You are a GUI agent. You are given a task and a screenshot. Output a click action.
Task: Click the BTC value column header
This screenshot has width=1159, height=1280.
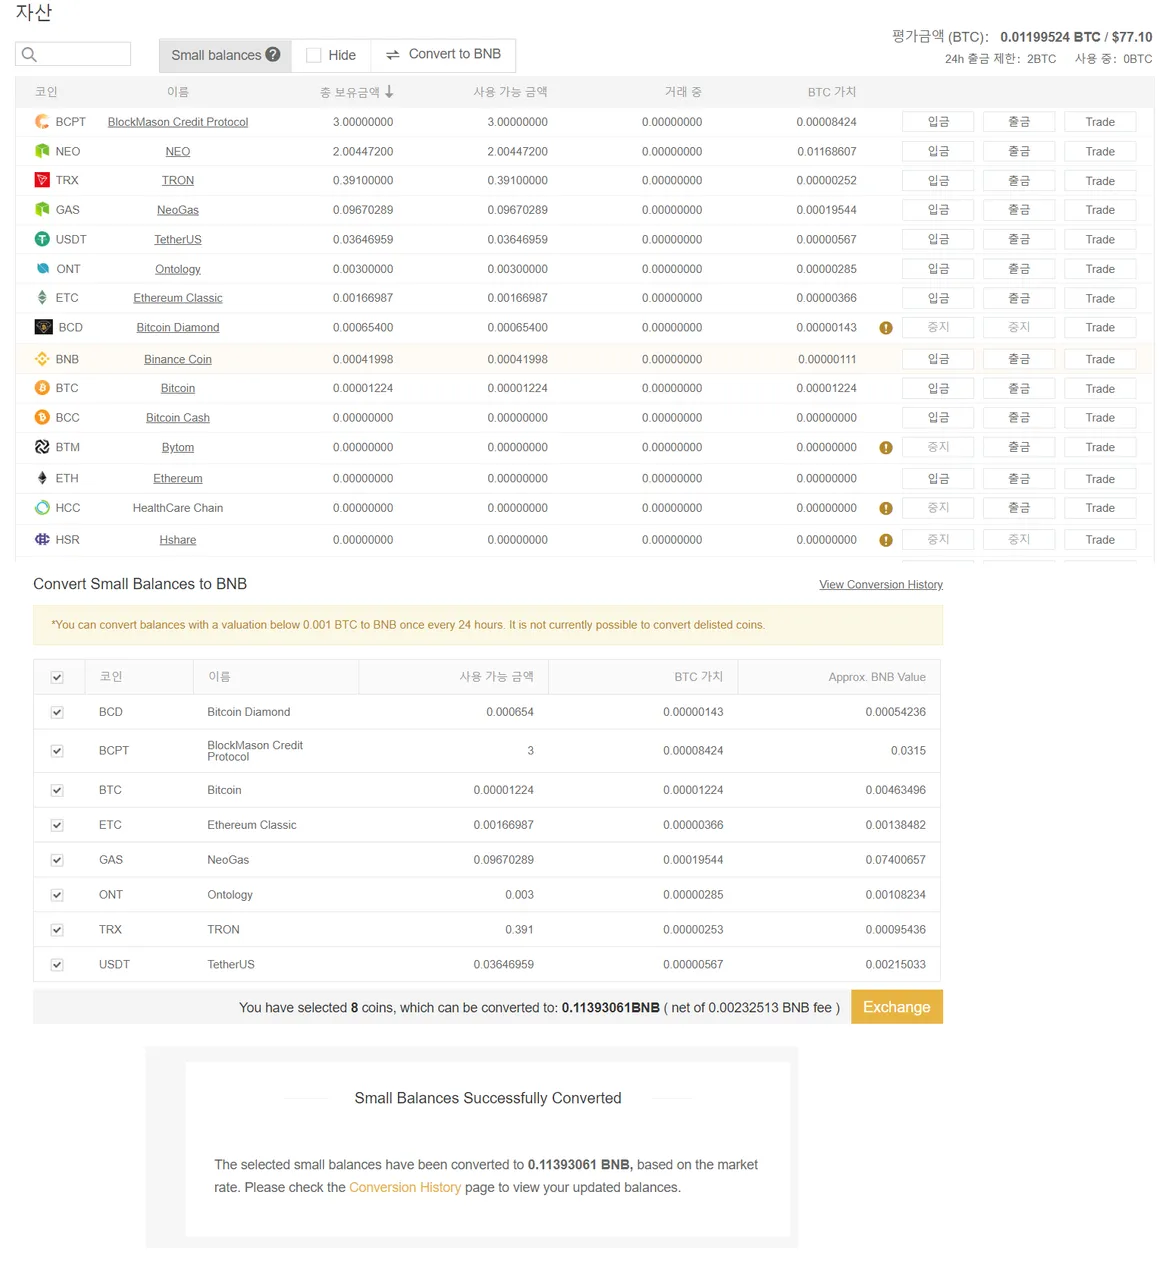(x=832, y=92)
